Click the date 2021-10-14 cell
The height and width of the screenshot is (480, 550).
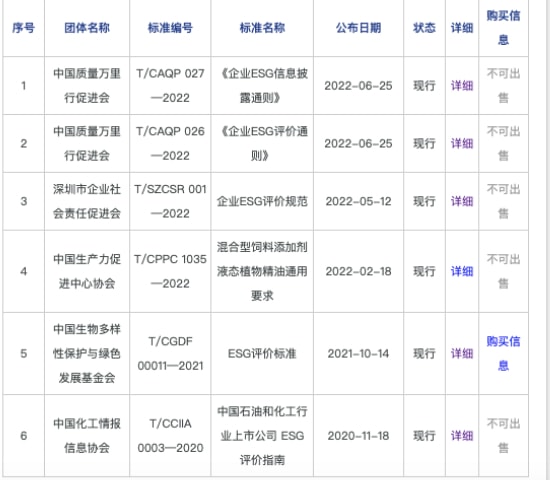tap(358, 354)
